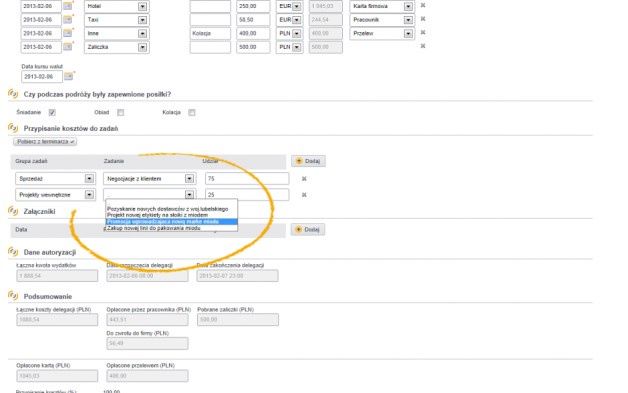Viewport: 628px width, 393px height.
Task: Click the Taxi row's empty description field
Action: [x=210, y=20]
